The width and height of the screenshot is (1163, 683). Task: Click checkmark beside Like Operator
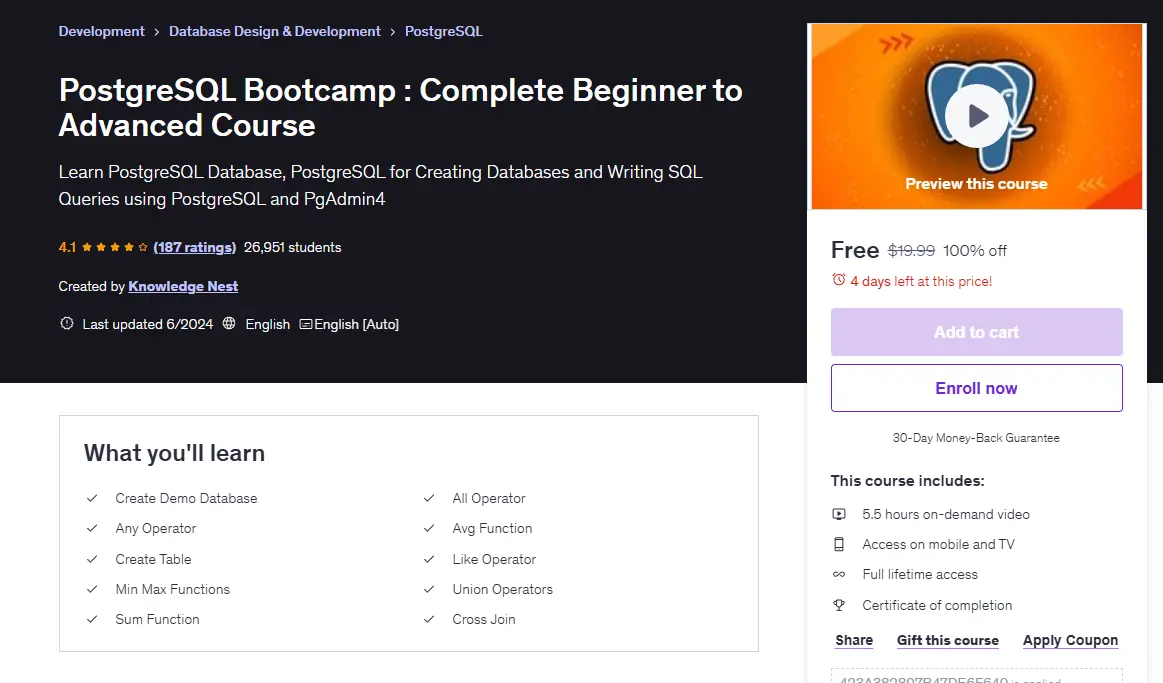(429, 559)
